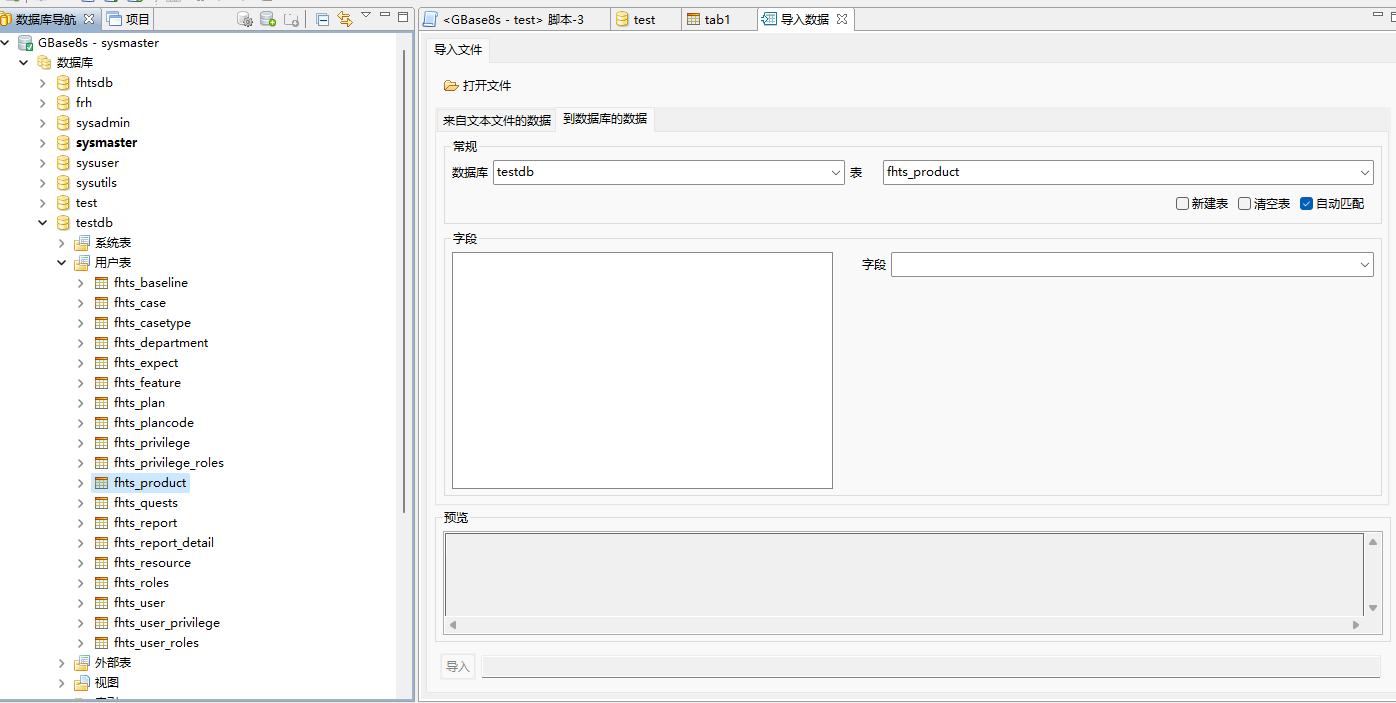Viewport: 1396px width, 703px height.
Task: Click the connection settings gear-database icon in the navigator toolbar
Action: (245, 19)
